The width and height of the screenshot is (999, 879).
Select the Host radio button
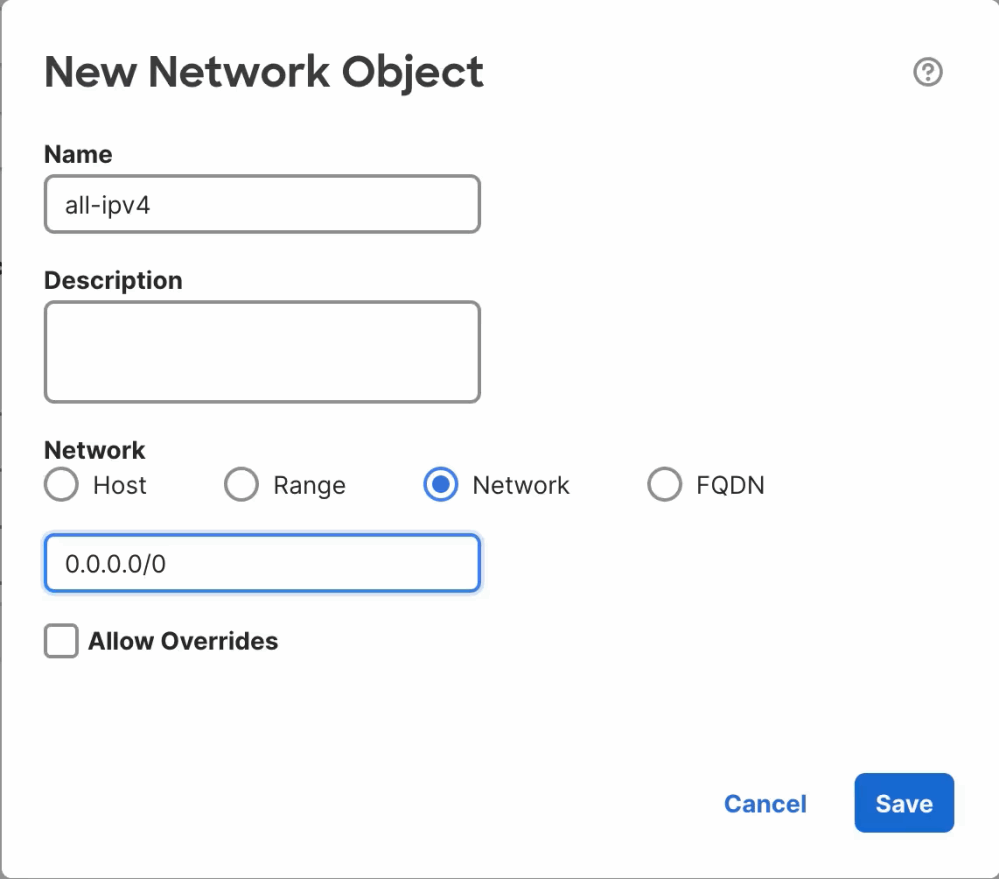click(61, 485)
